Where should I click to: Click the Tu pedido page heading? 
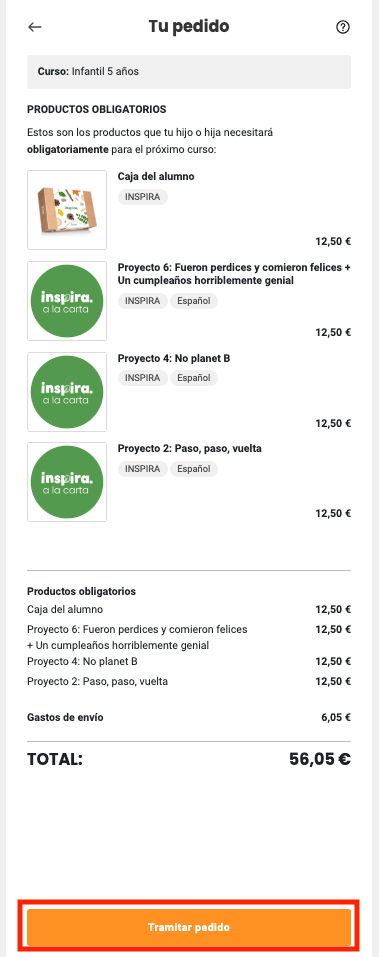tap(189, 27)
